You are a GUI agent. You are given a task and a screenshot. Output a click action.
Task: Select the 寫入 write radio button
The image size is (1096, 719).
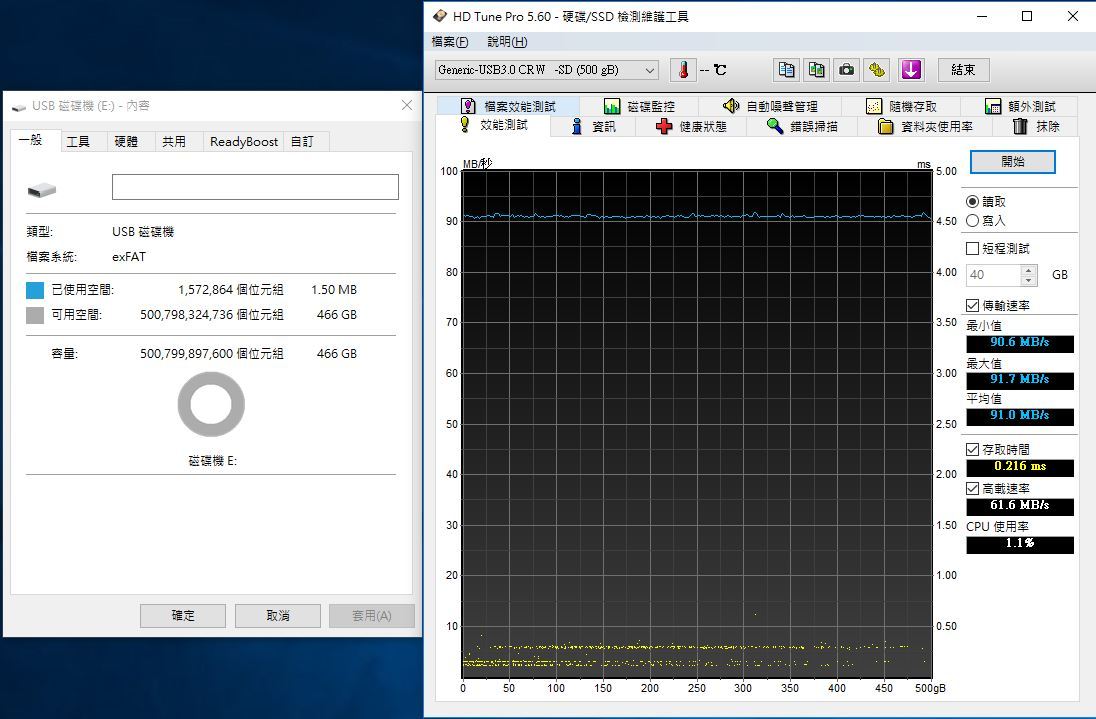tap(973, 221)
